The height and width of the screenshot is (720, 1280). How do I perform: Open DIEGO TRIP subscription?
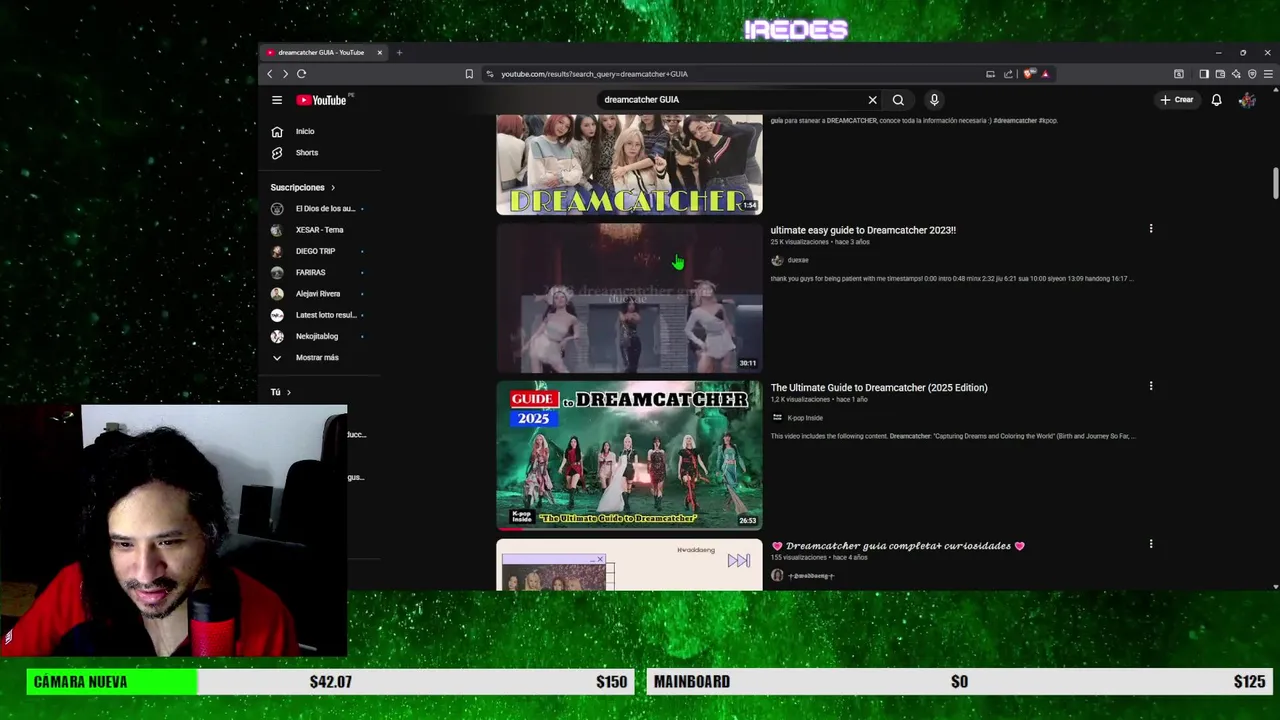point(318,251)
